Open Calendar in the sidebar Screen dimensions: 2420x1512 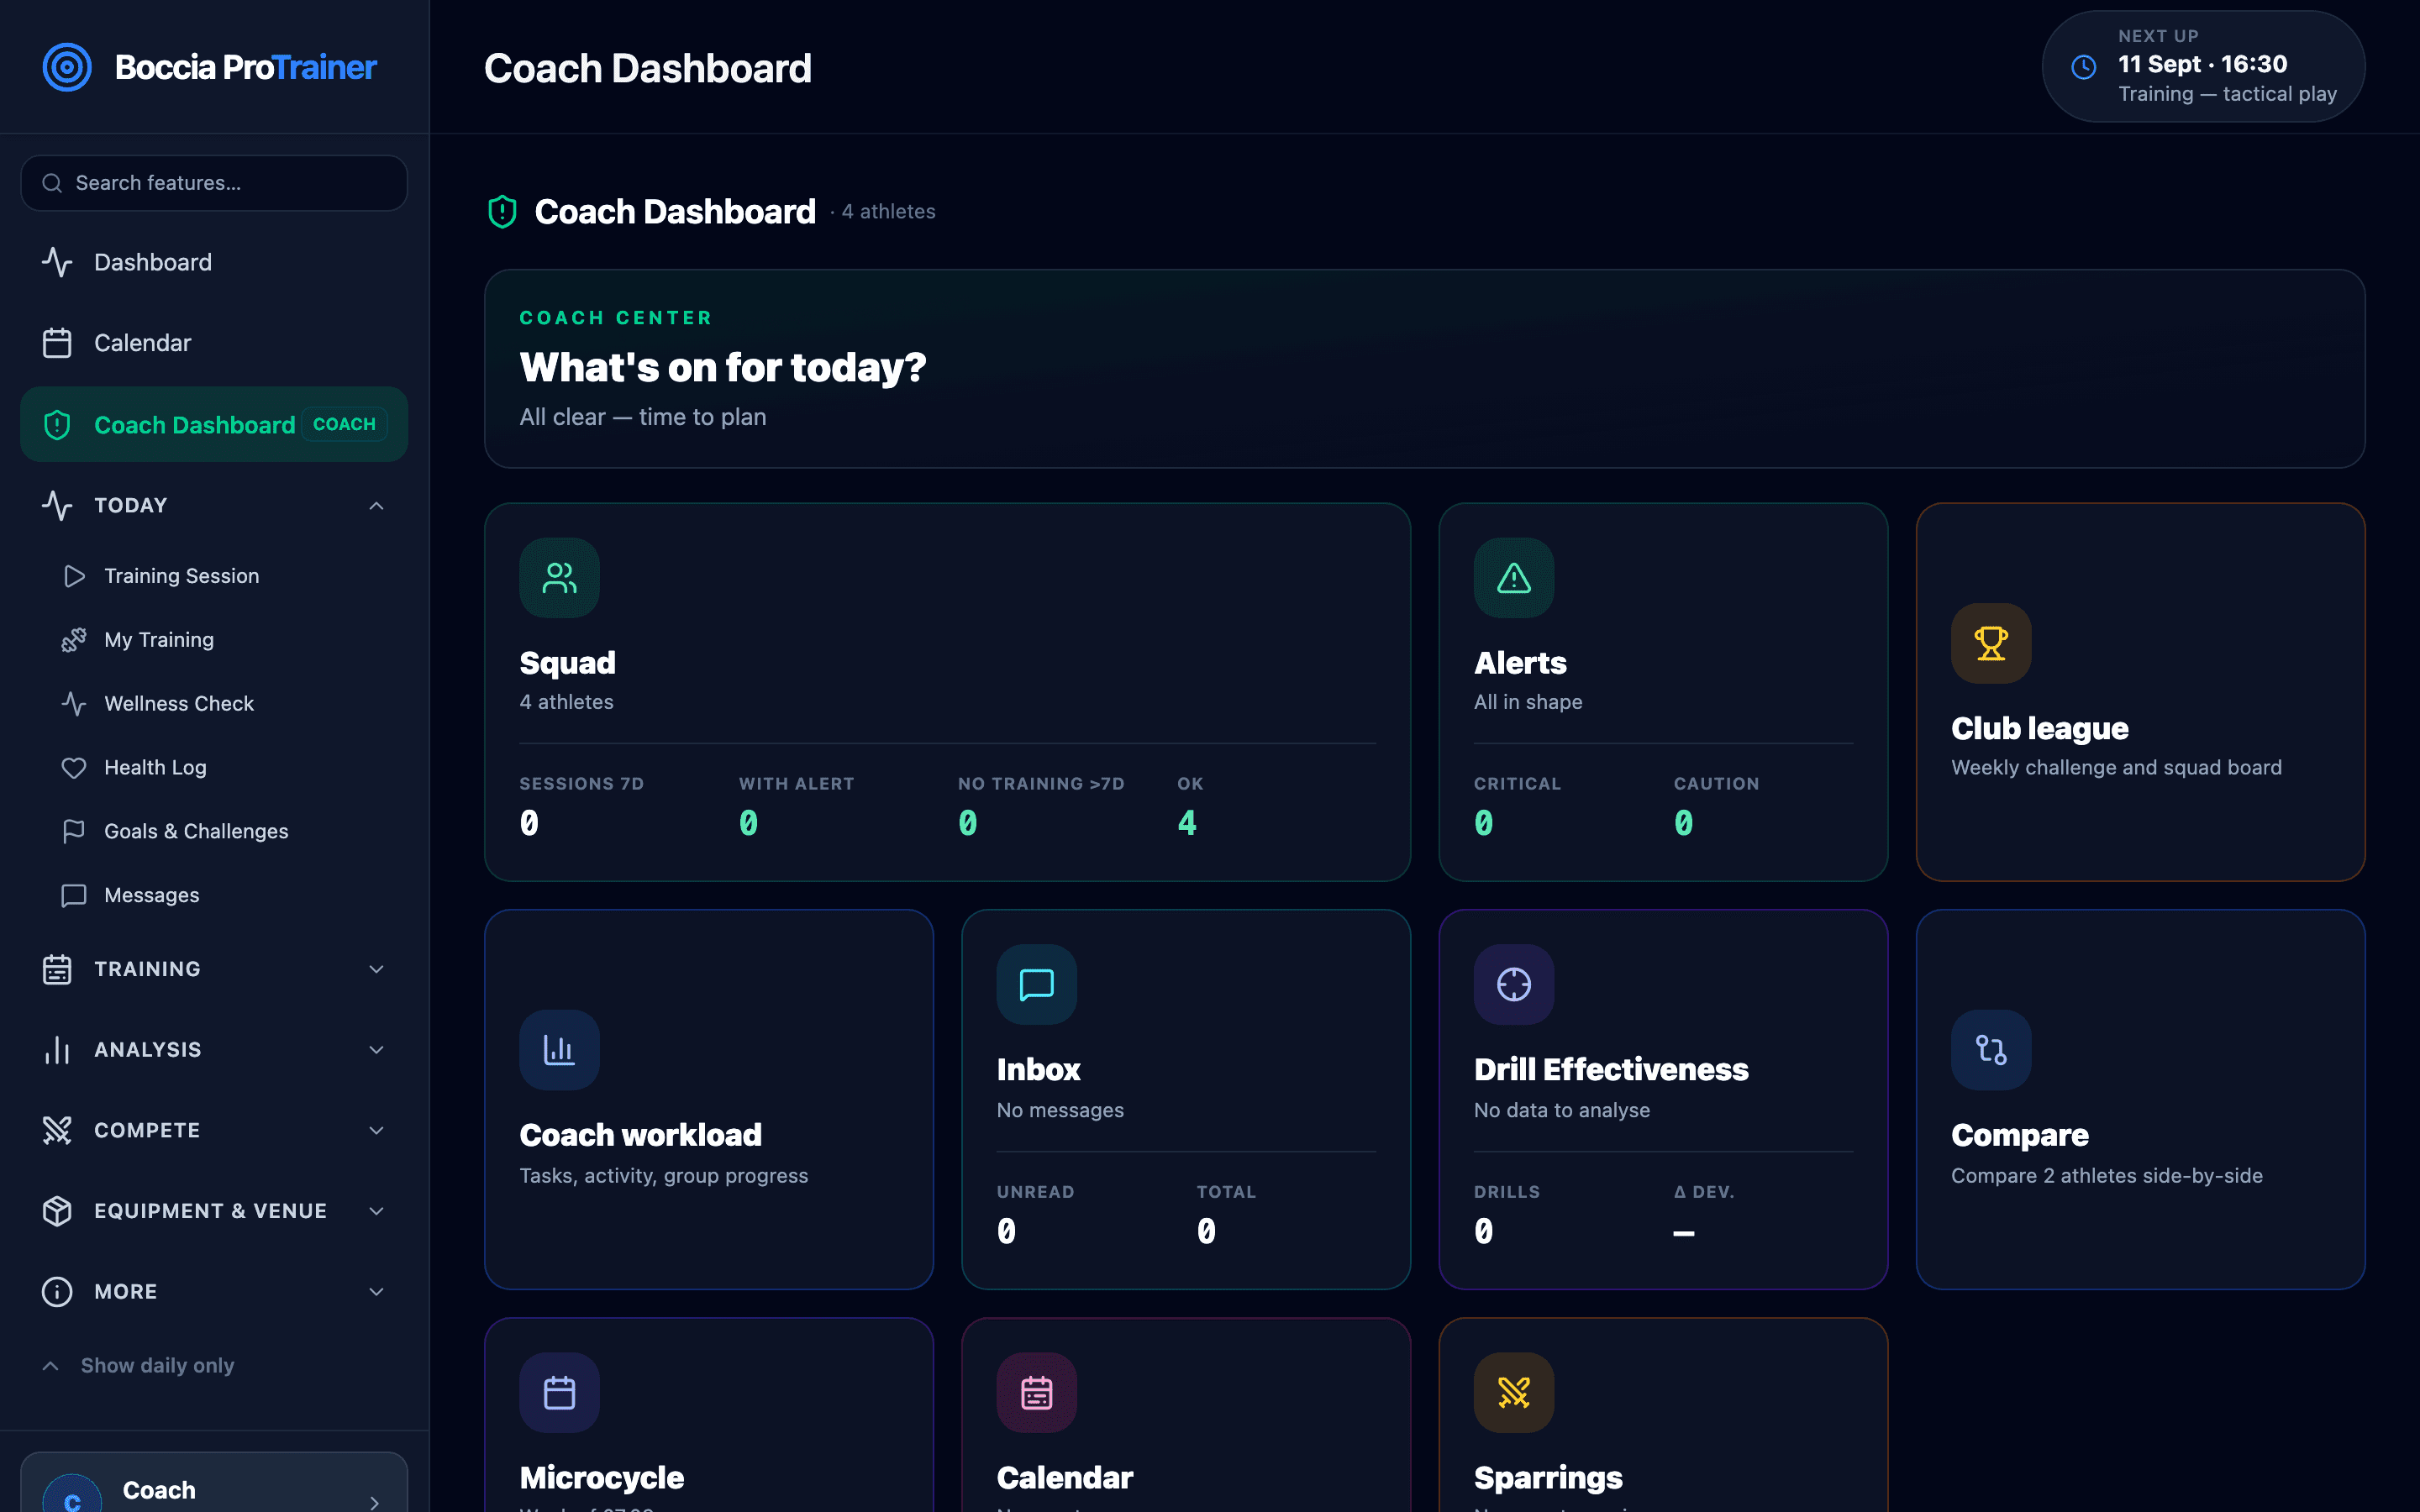pos(214,343)
